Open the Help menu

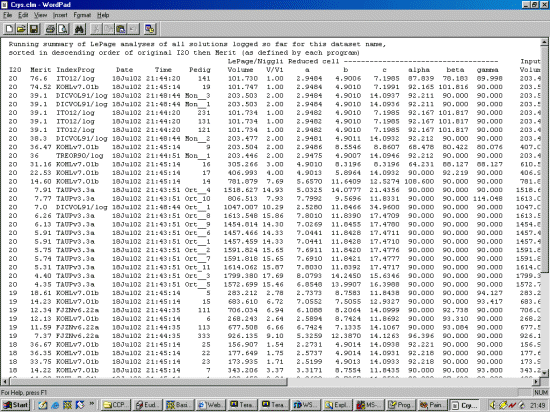pyautogui.click(x=103, y=15)
